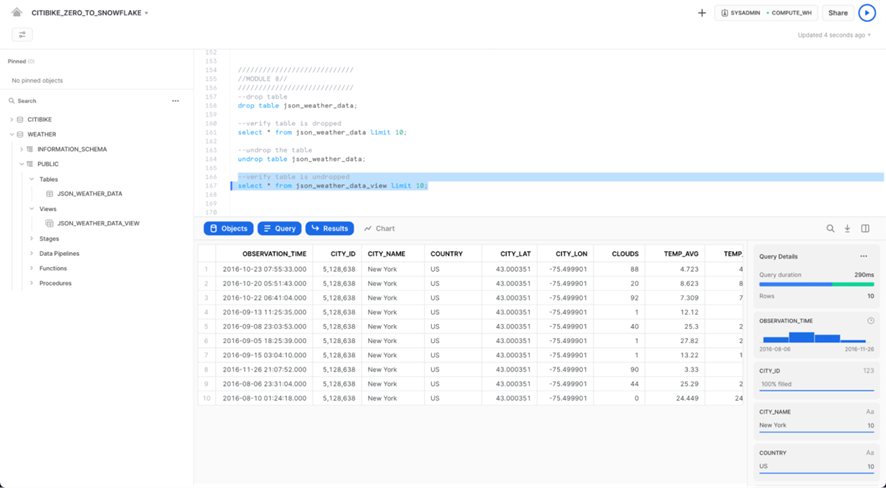Click the Home icon in top-left
The image size is (886, 488).
(x=17, y=13)
